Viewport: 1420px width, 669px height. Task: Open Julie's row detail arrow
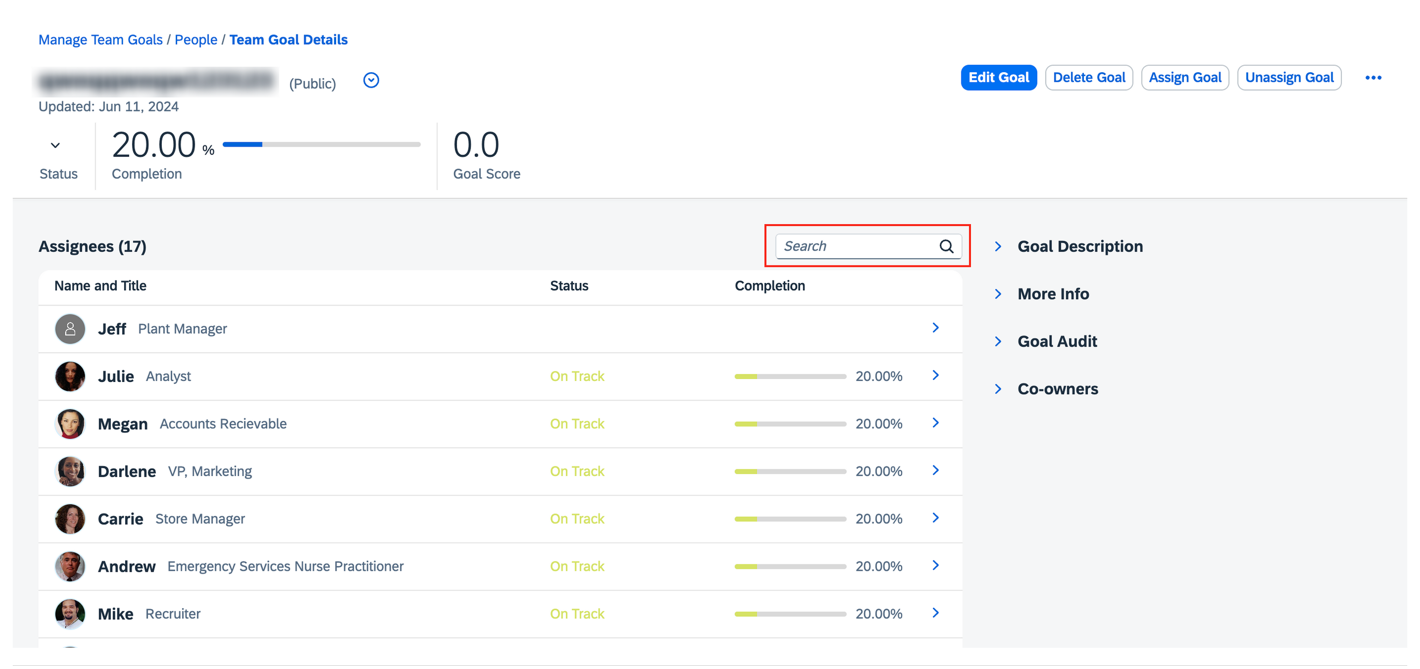[x=936, y=376]
